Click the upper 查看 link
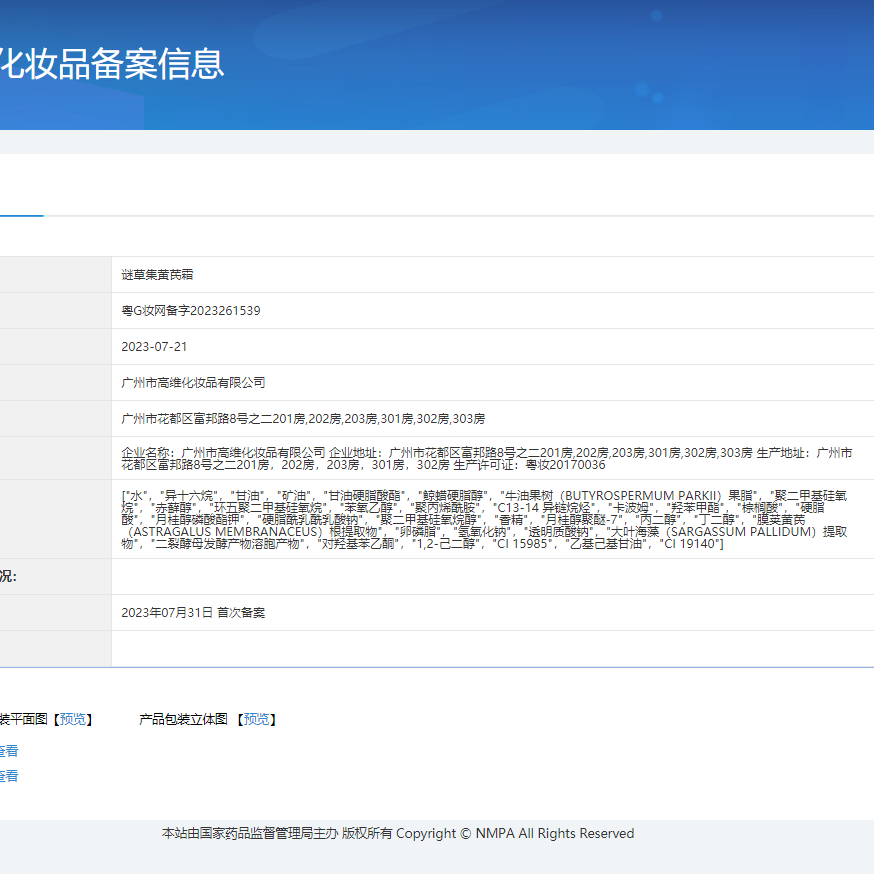Screen dimensions: 874x874 coord(8,751)
